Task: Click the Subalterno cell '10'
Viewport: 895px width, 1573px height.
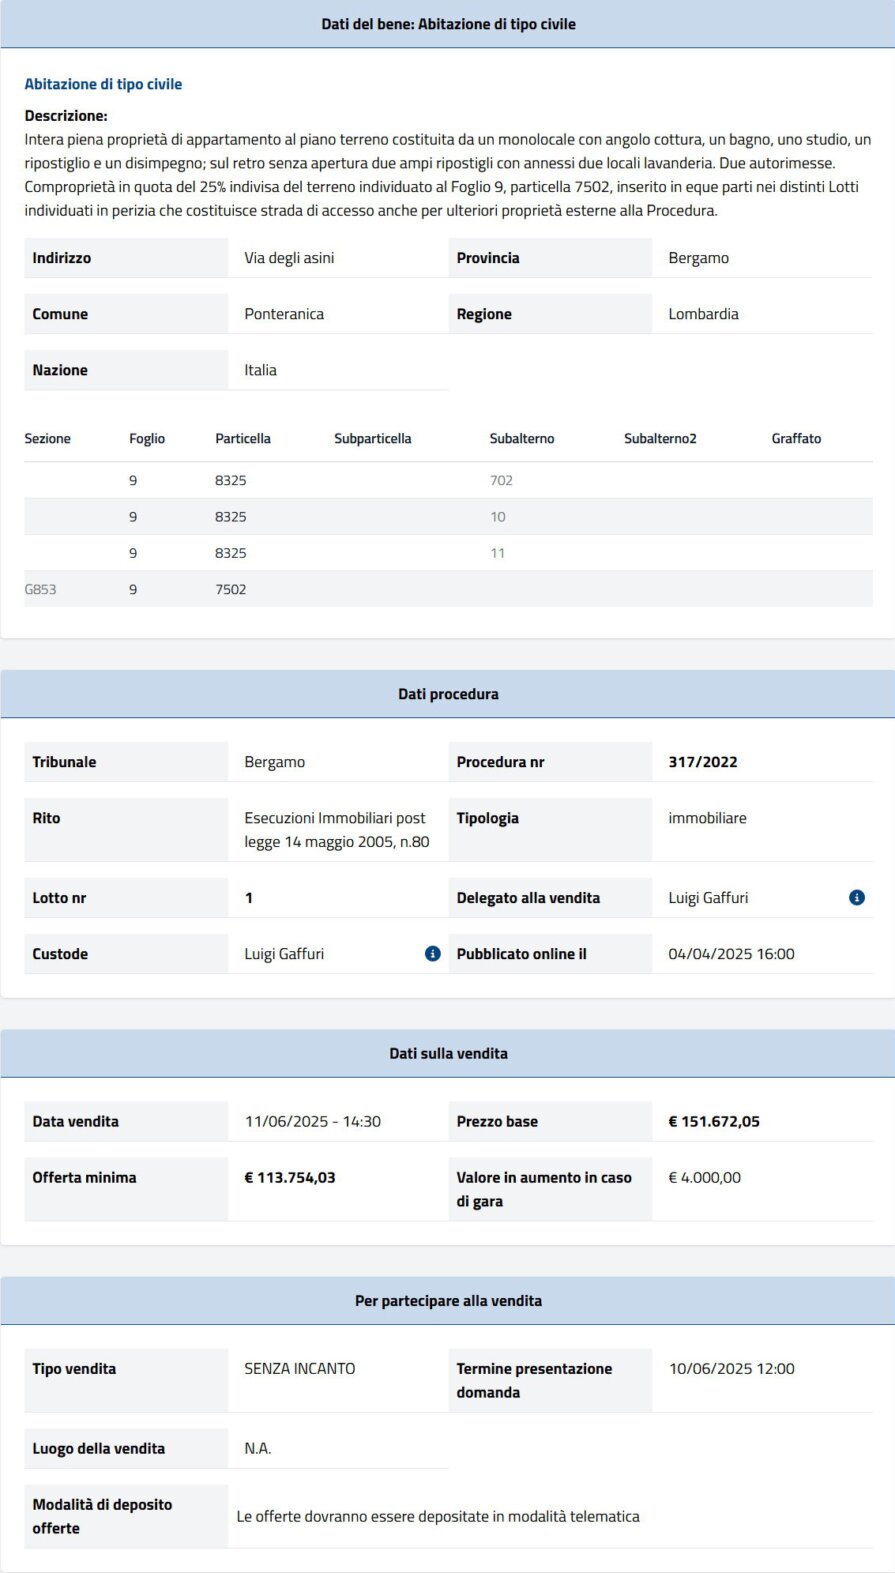Action: pos(498,517)
